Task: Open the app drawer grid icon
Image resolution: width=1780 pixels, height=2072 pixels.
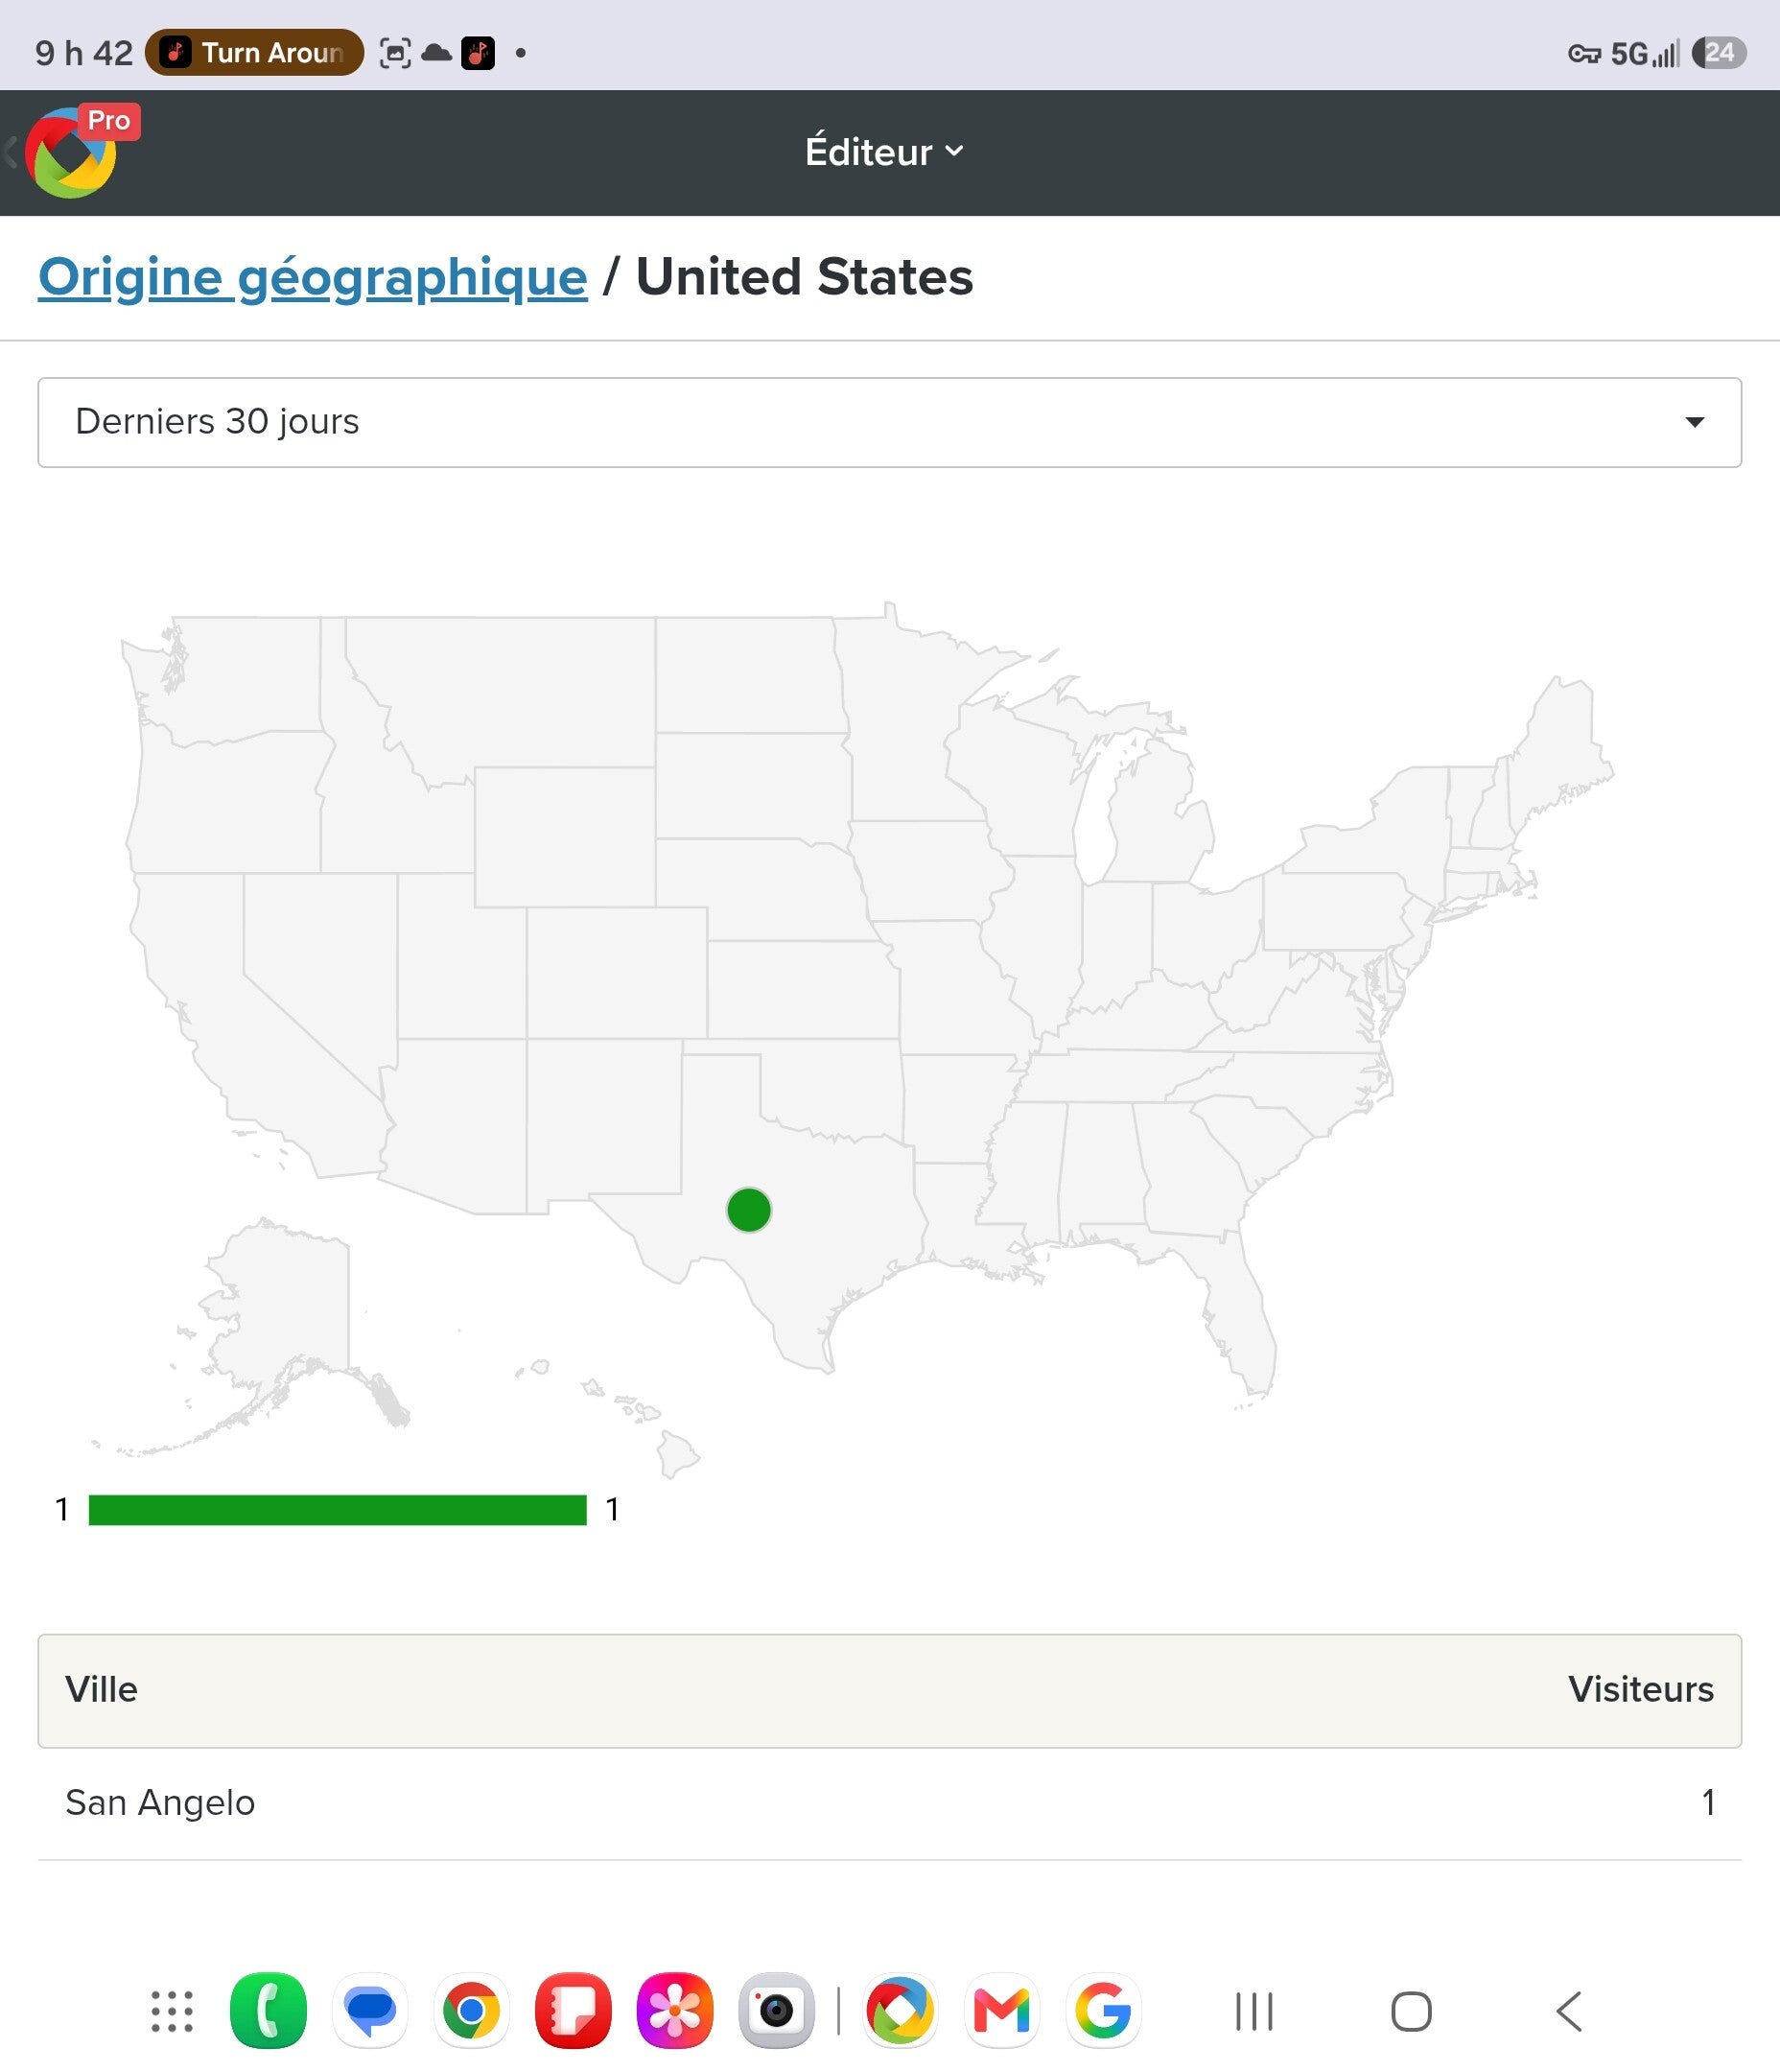Action: [172, 2011]
